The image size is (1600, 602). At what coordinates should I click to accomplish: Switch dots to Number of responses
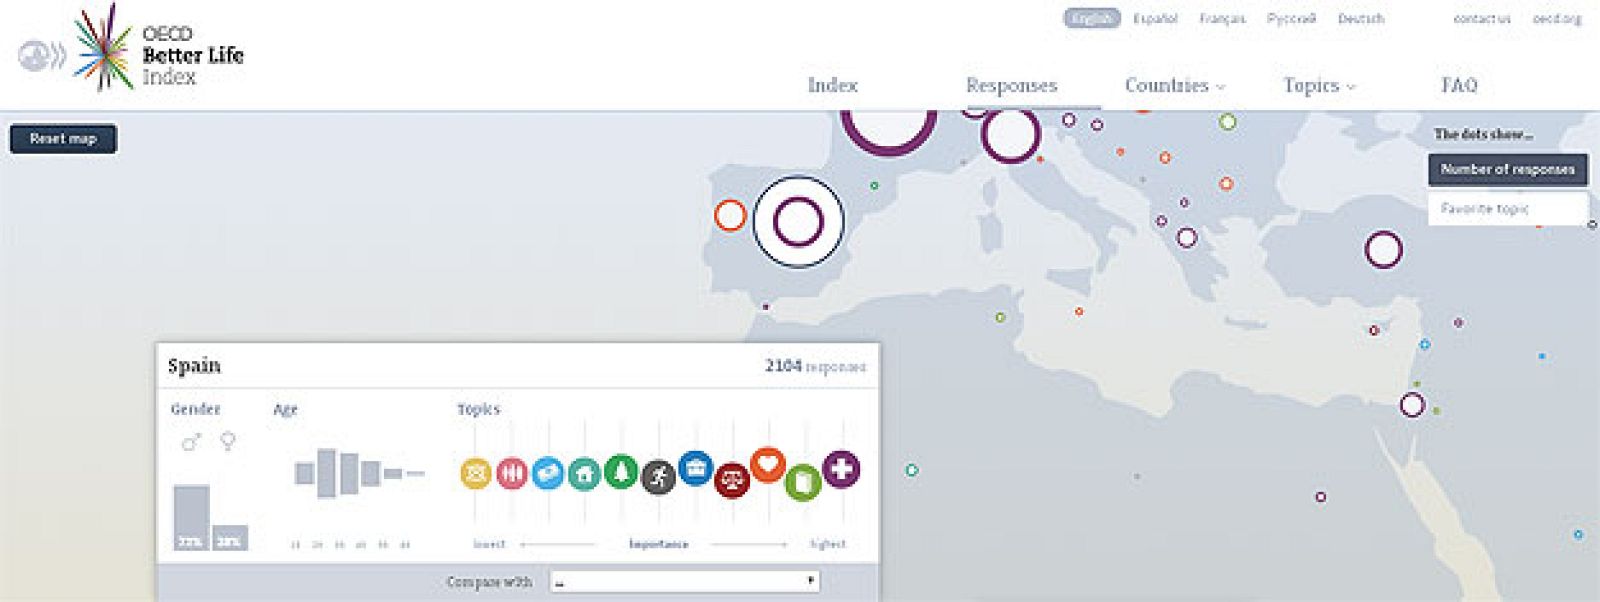[1507, 170]
